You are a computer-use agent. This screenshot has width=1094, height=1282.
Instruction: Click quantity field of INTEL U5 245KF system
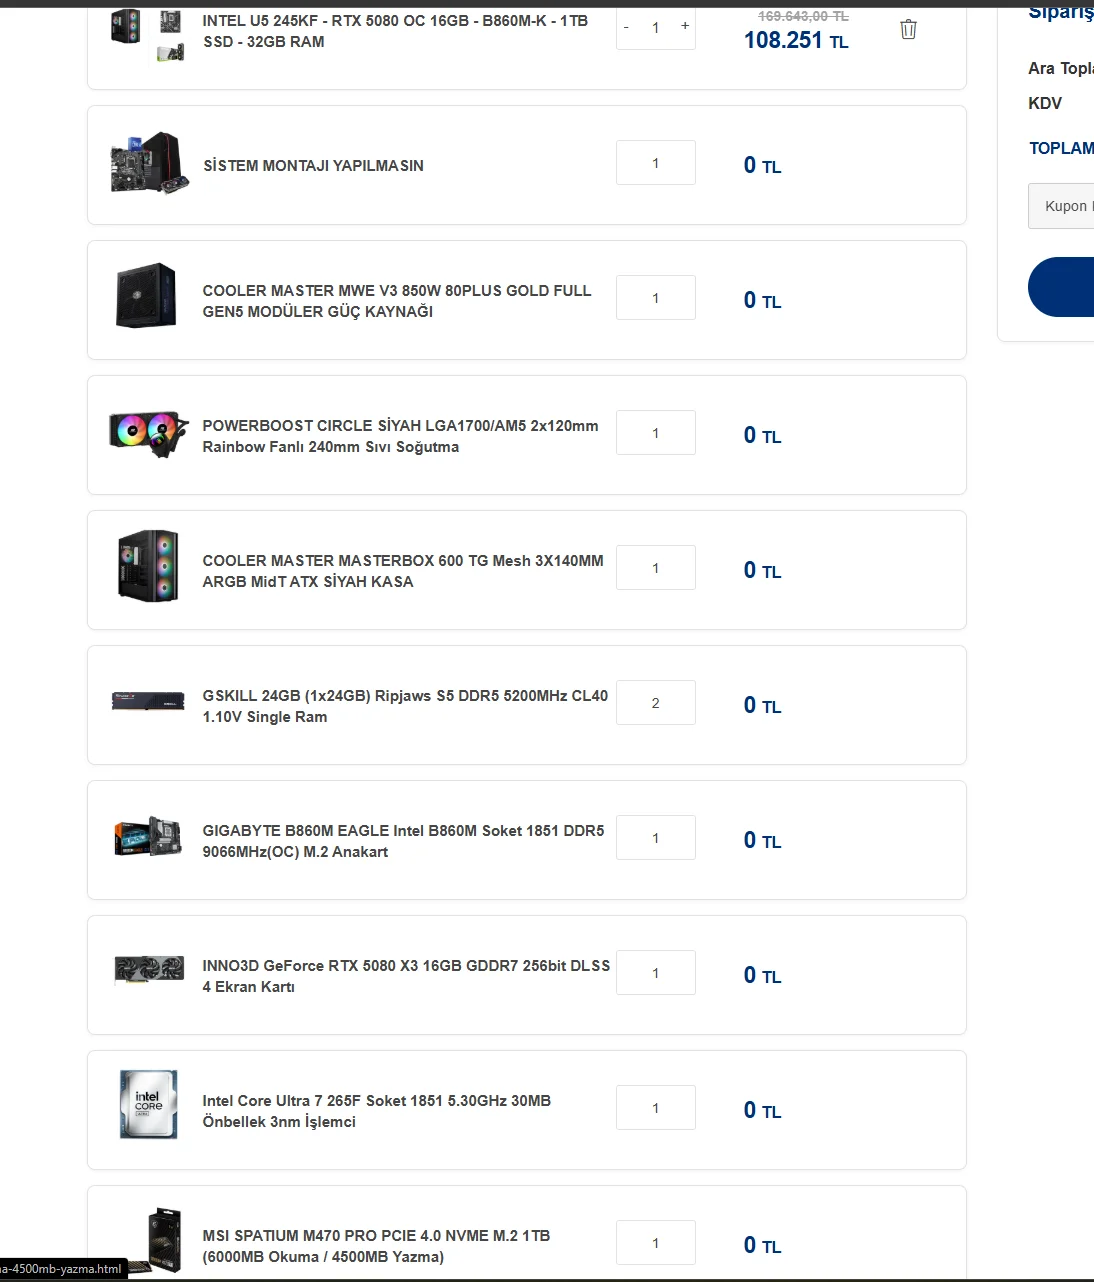click(656, 28)
